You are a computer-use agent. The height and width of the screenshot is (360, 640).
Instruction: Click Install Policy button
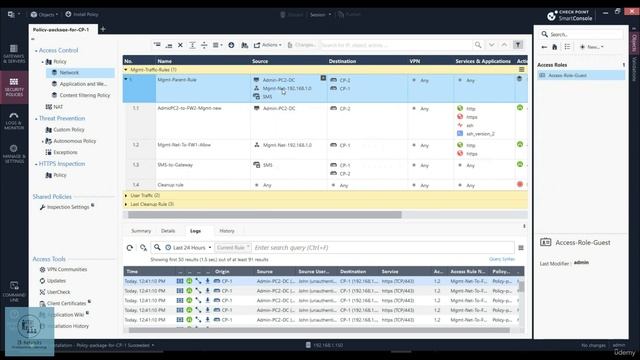click(82, 14)
